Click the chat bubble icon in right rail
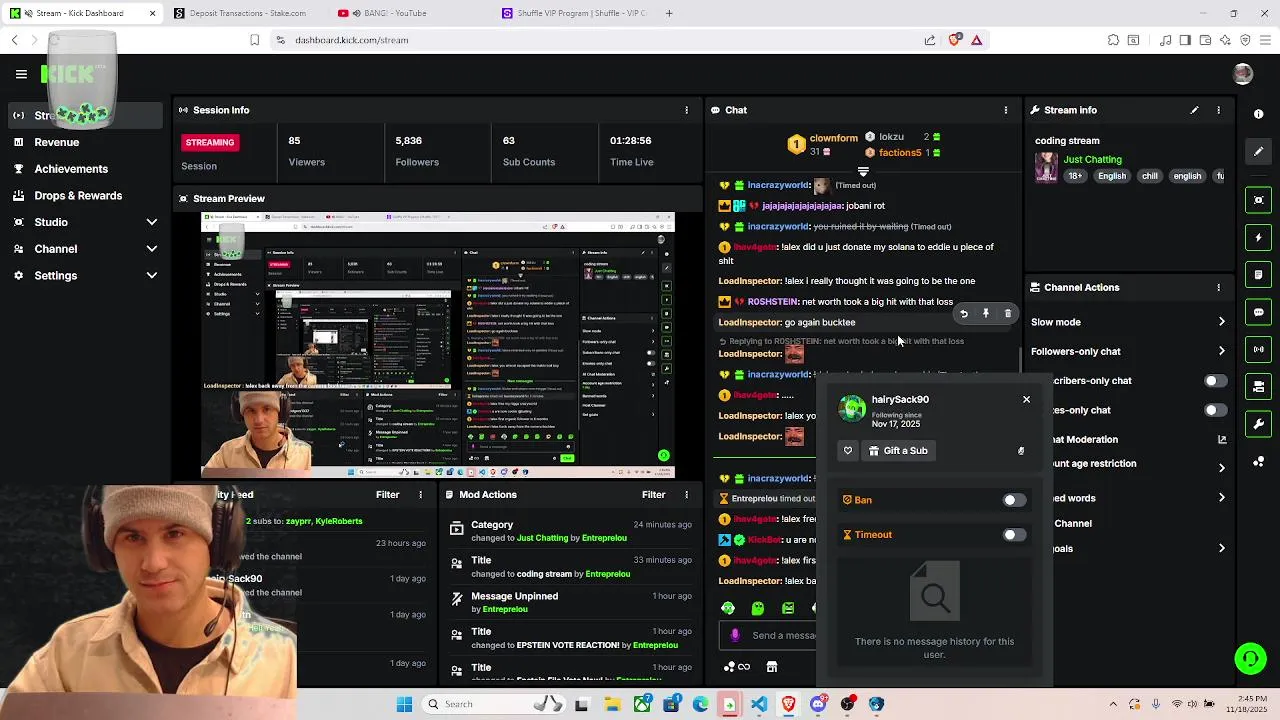Image resolution: width=1280 pixels, height=720 pixels. tap(1259, 312)
